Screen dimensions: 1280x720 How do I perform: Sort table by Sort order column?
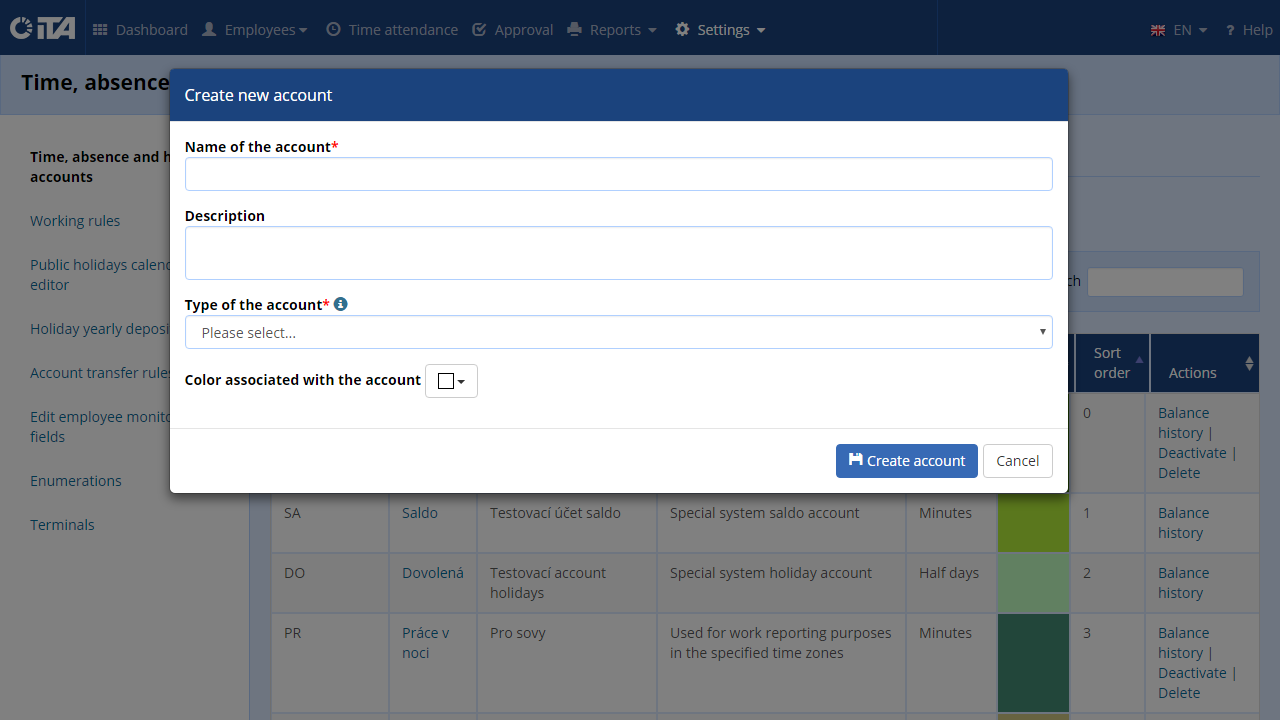(1111, 363)
